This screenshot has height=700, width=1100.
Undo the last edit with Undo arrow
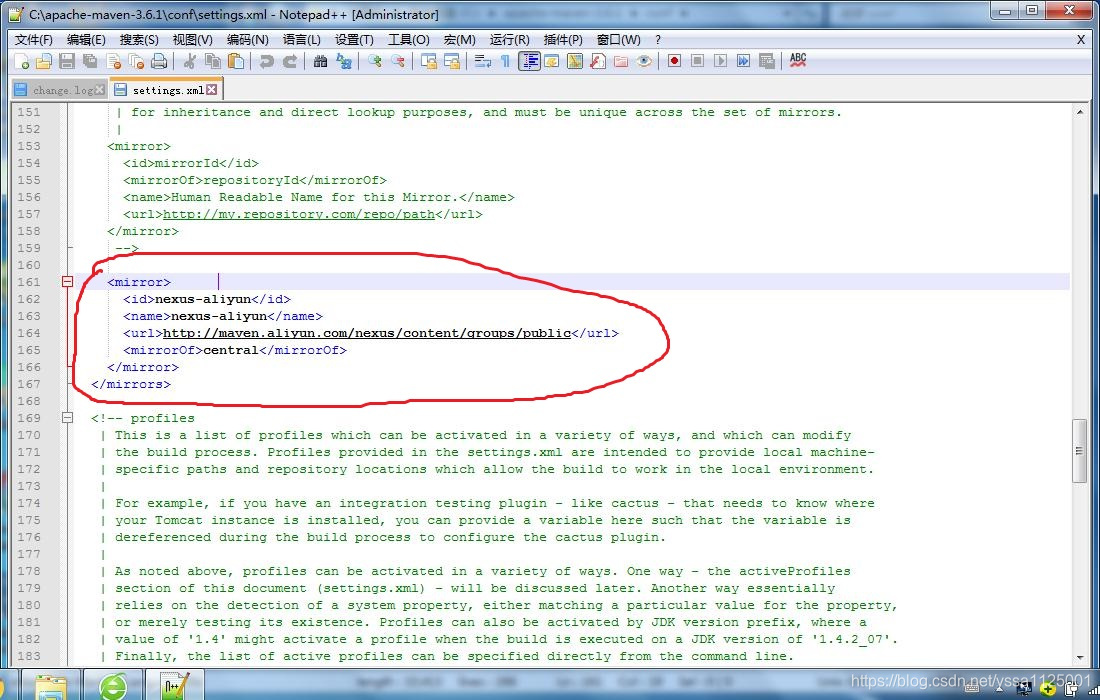click(266, 62)
